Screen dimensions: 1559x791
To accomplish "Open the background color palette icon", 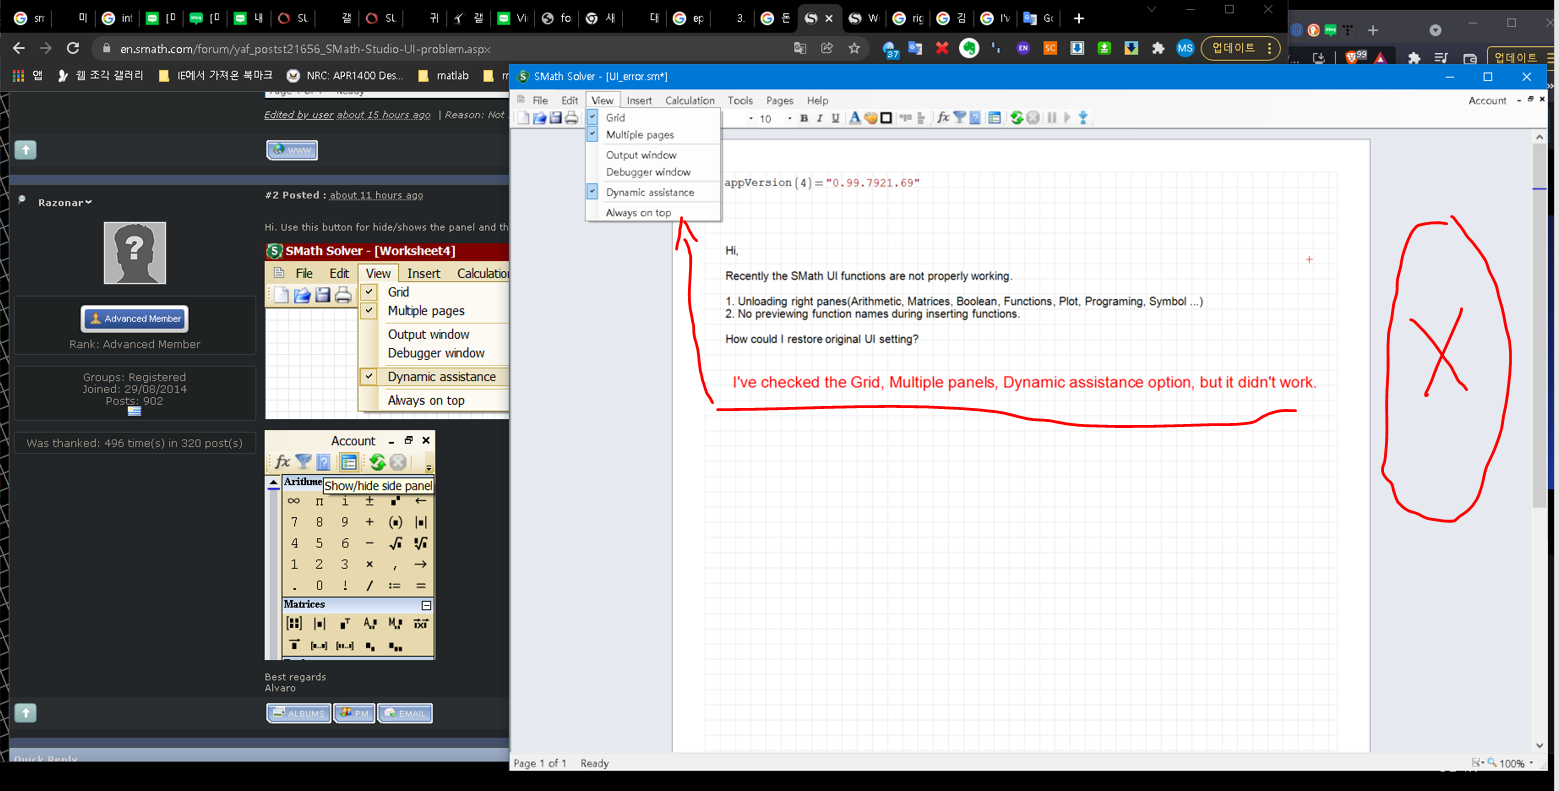I will tap(871, 118).
